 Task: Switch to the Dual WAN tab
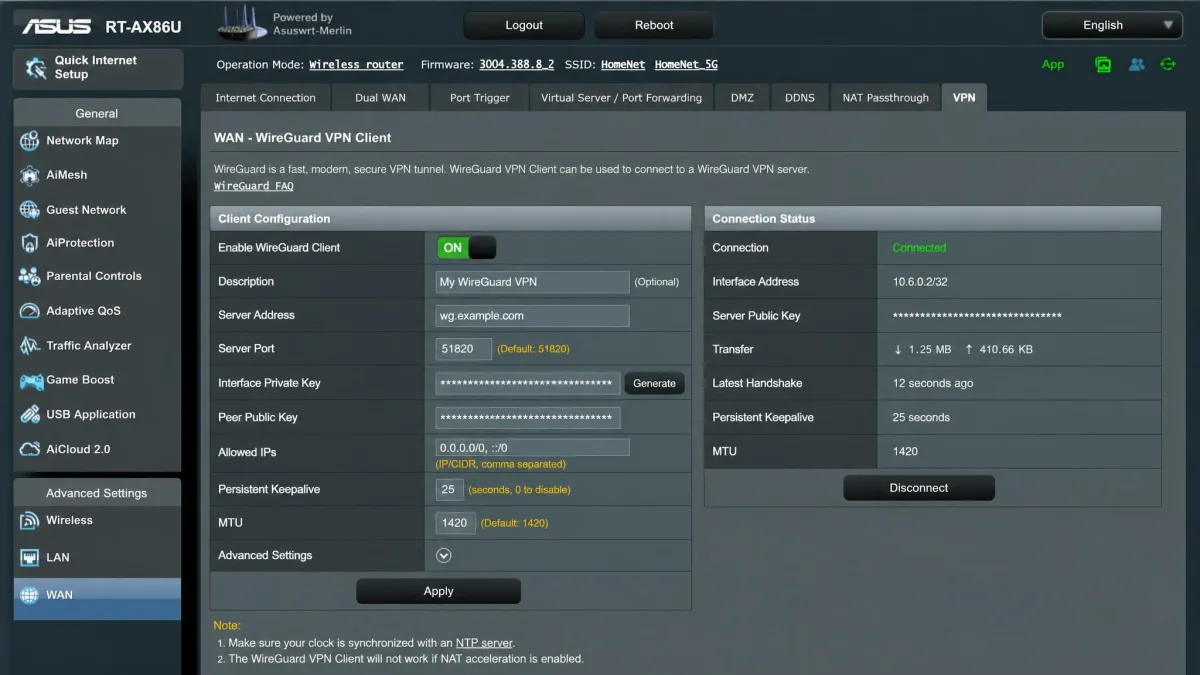point(380,98)
